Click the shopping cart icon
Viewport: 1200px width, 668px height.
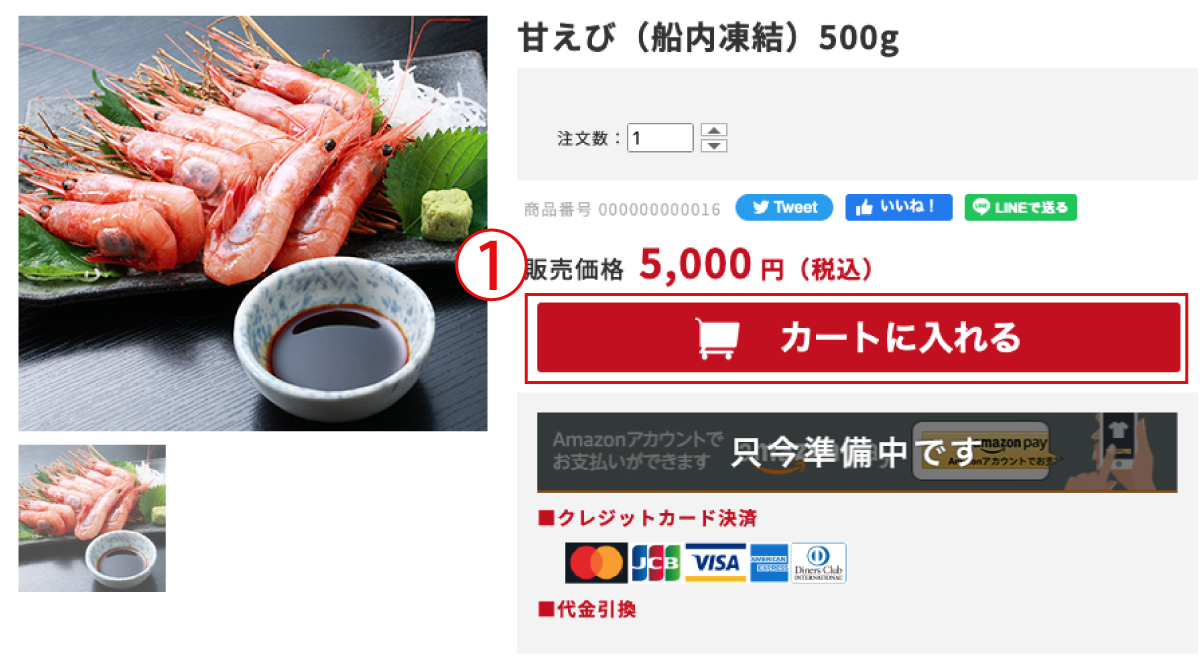tap(717, 338)
